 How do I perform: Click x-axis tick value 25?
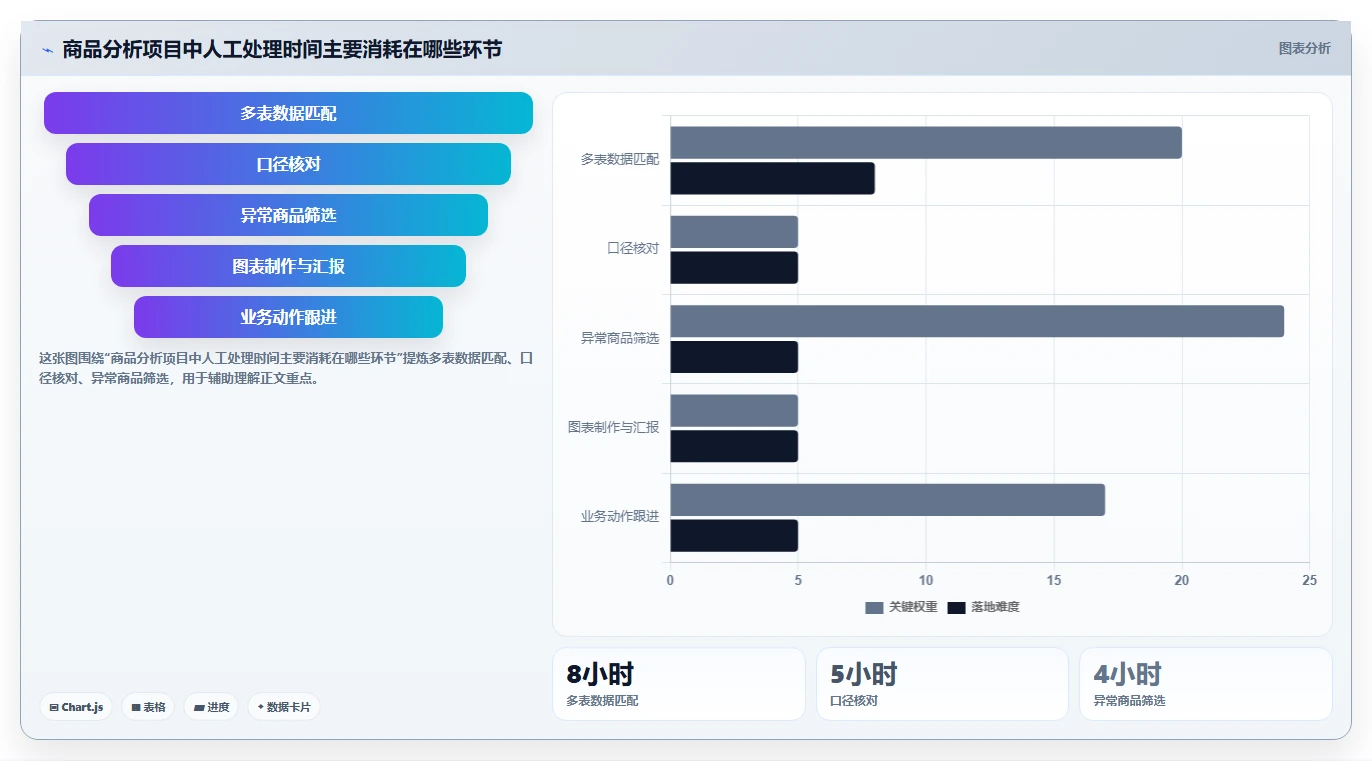click(x=1310, y=581)
